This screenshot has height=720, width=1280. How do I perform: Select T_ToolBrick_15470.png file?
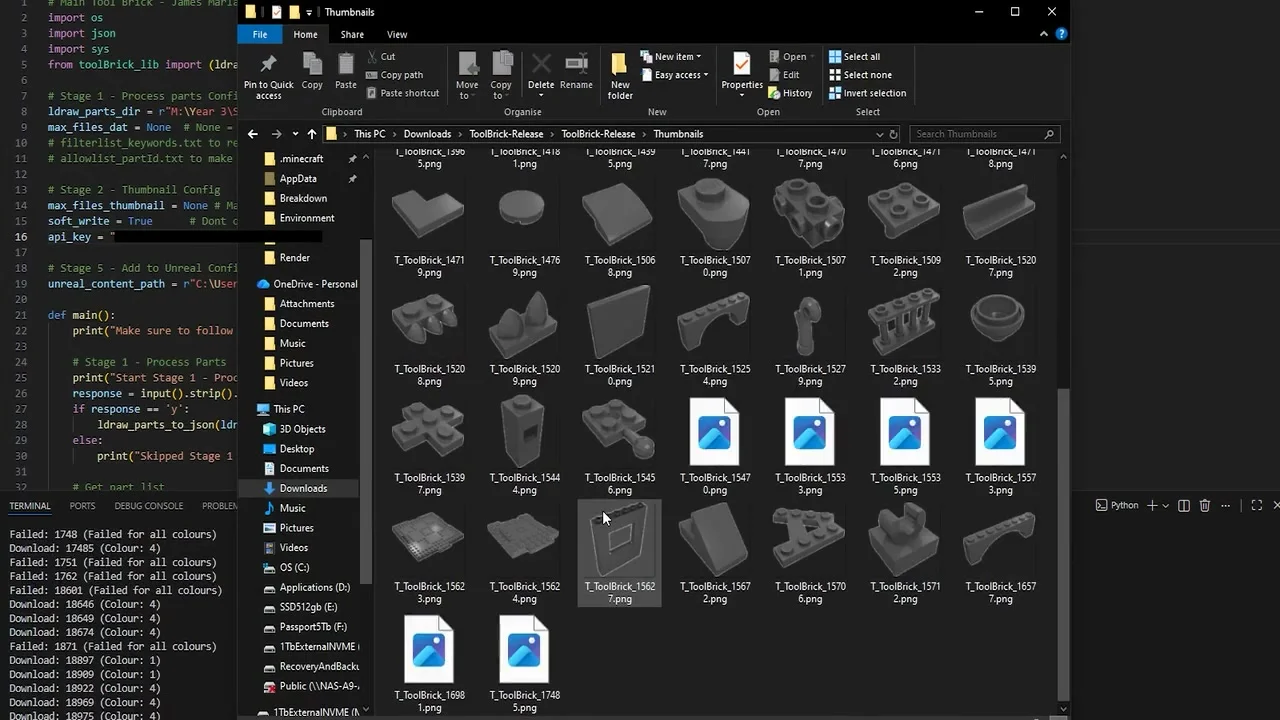[x=714, y=446]
